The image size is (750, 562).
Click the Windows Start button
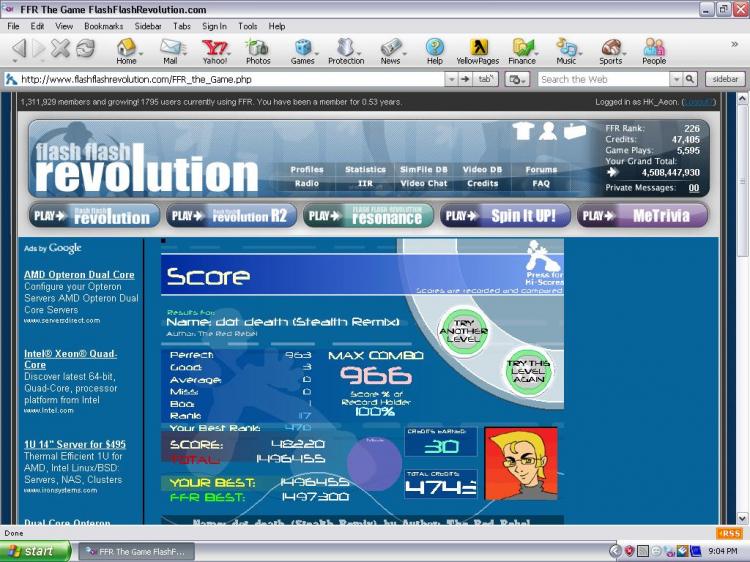(36, 551)
